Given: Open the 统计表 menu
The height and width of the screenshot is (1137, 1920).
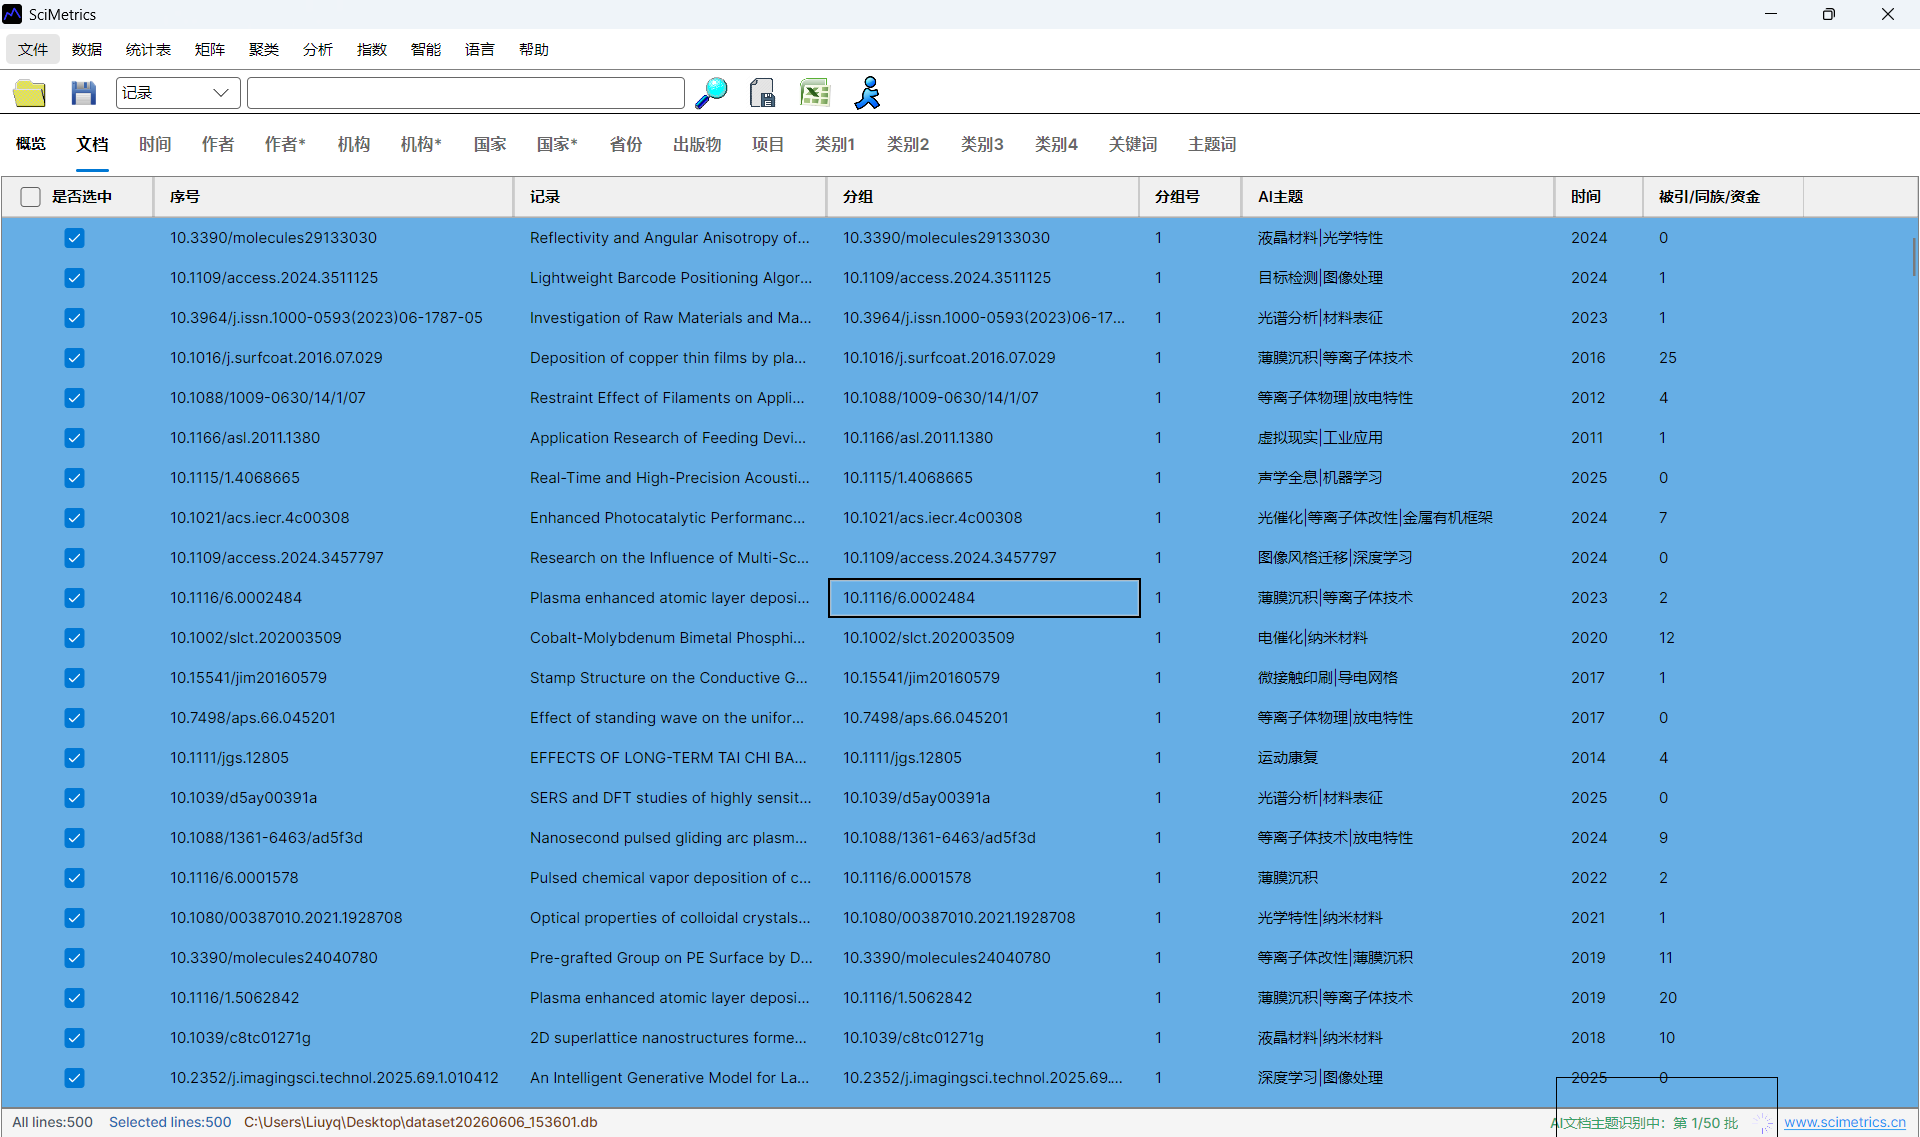Looking at the screenshot, I should click(x=148, y=49).
